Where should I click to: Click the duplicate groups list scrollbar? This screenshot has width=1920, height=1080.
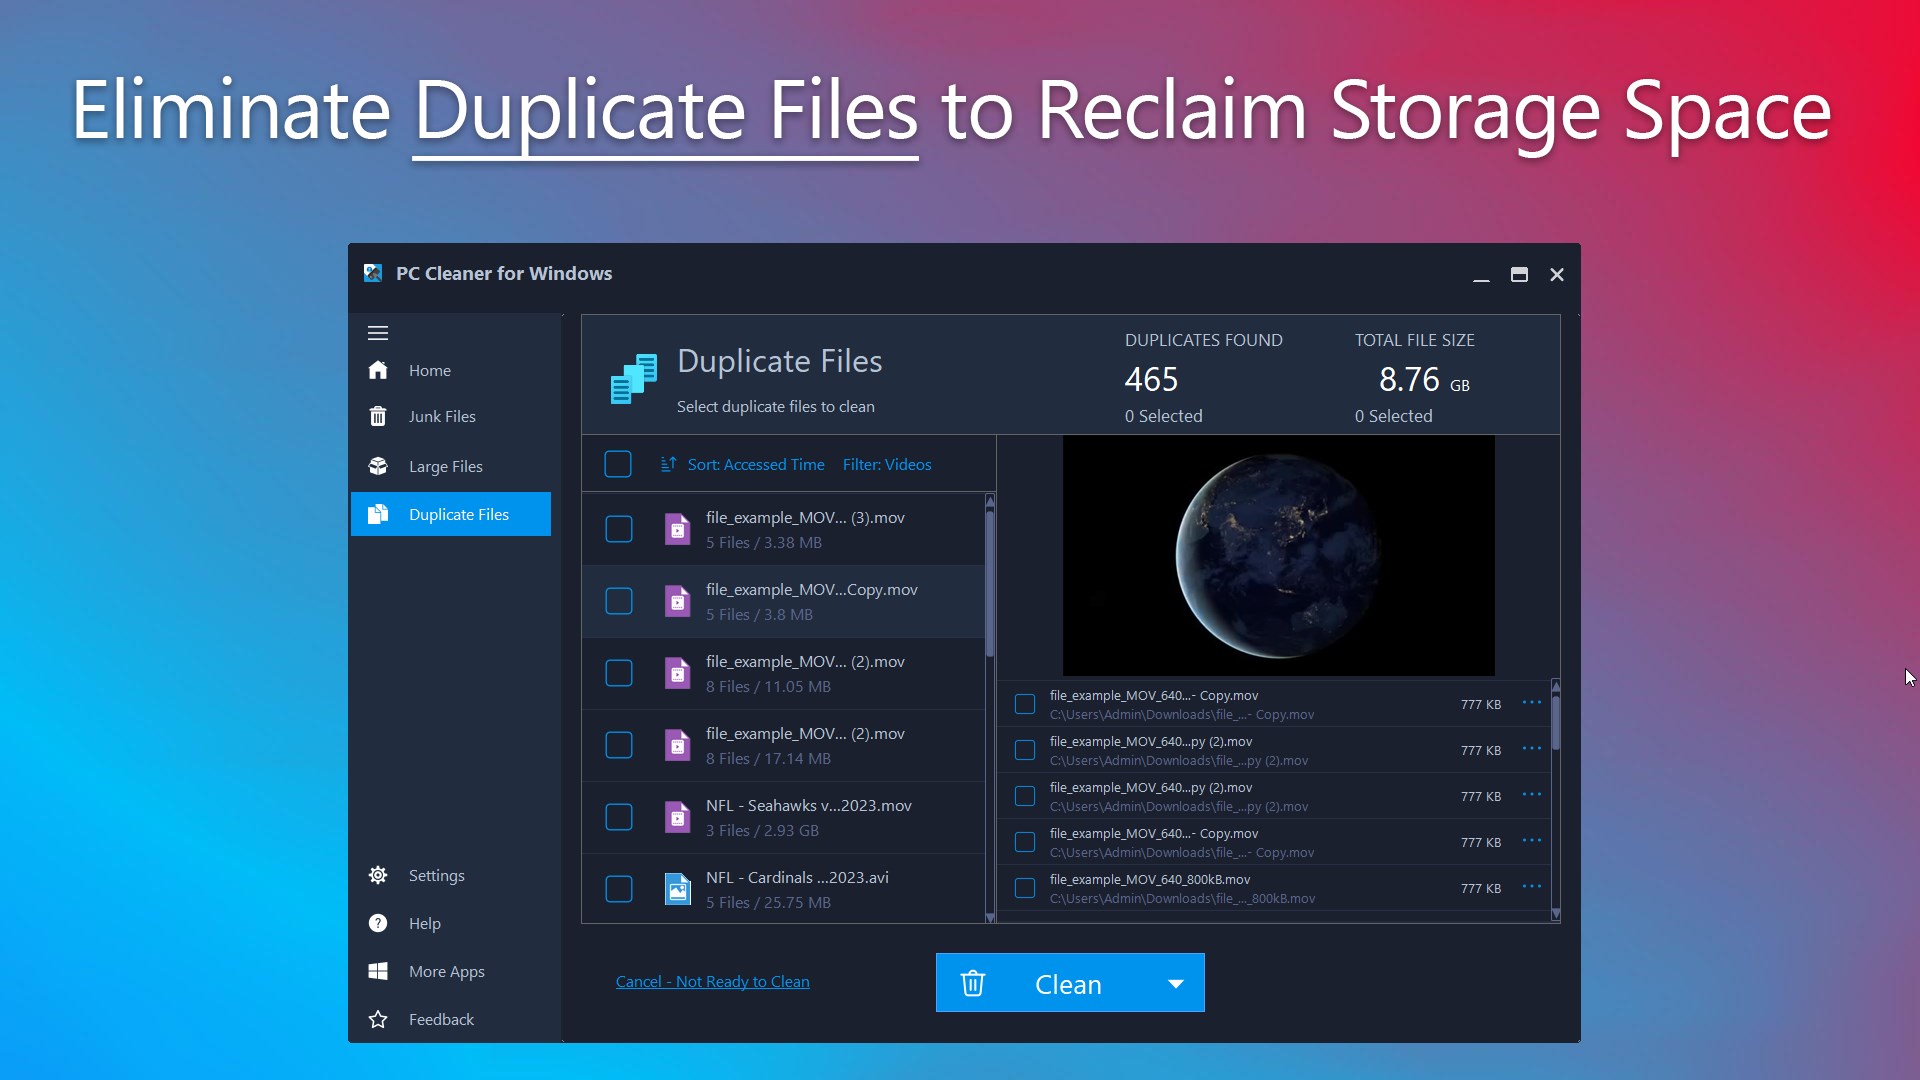990,585
